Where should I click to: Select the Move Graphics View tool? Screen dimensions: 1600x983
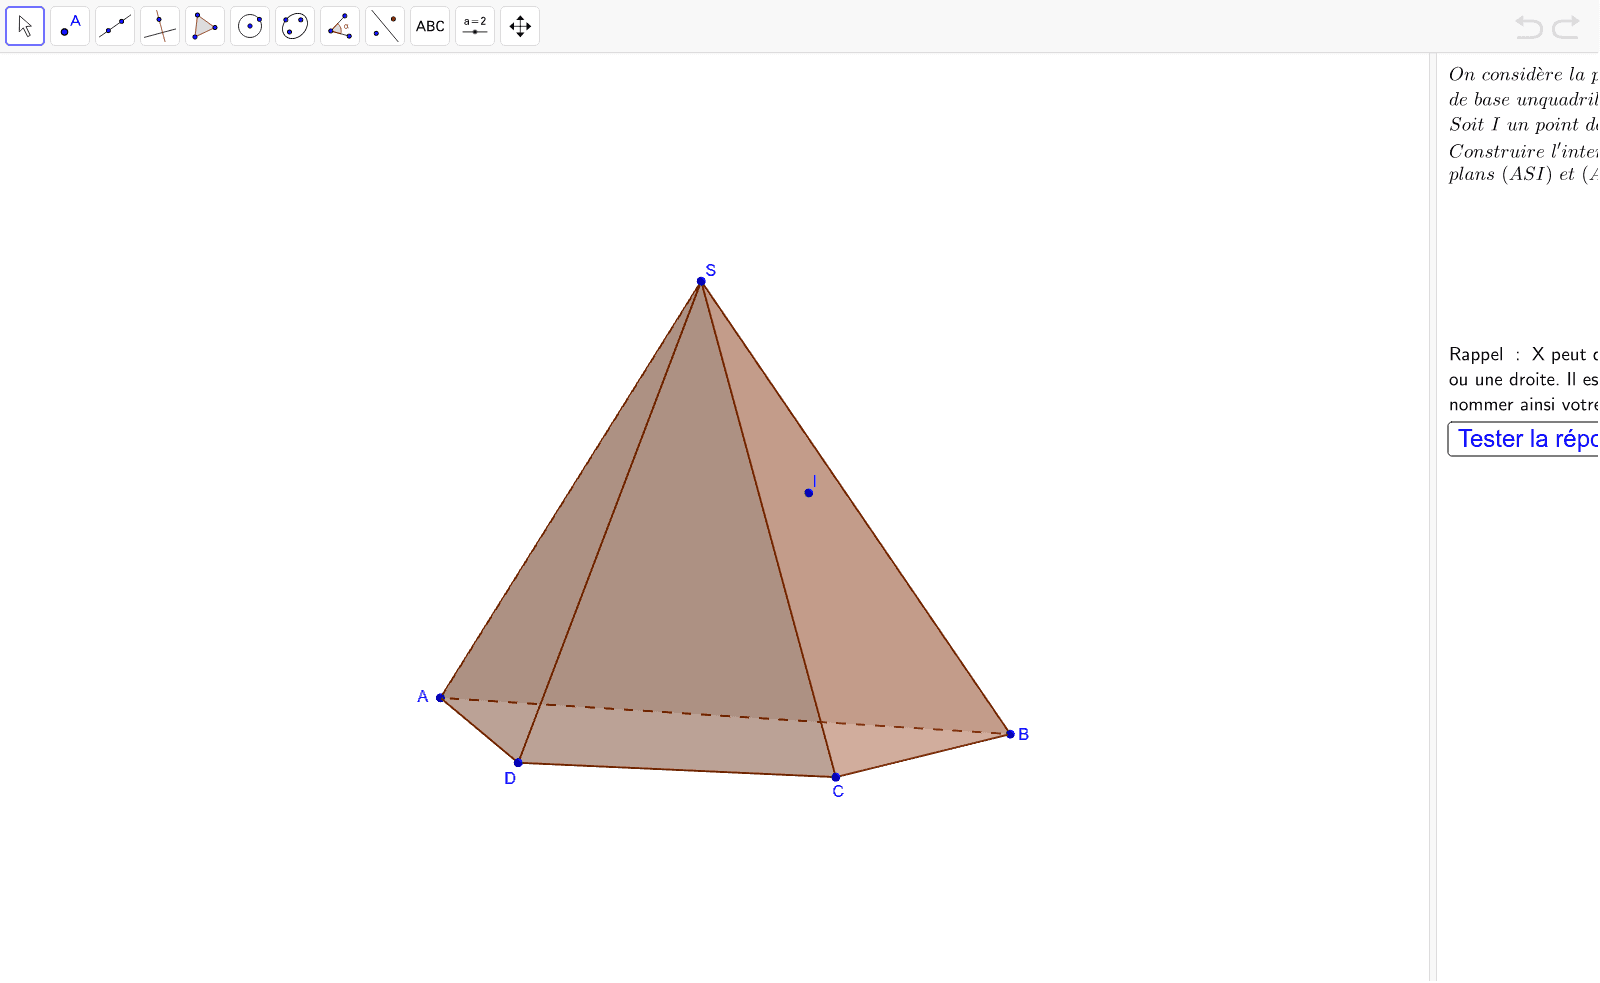pyautogui.click(x=520, y=26)
